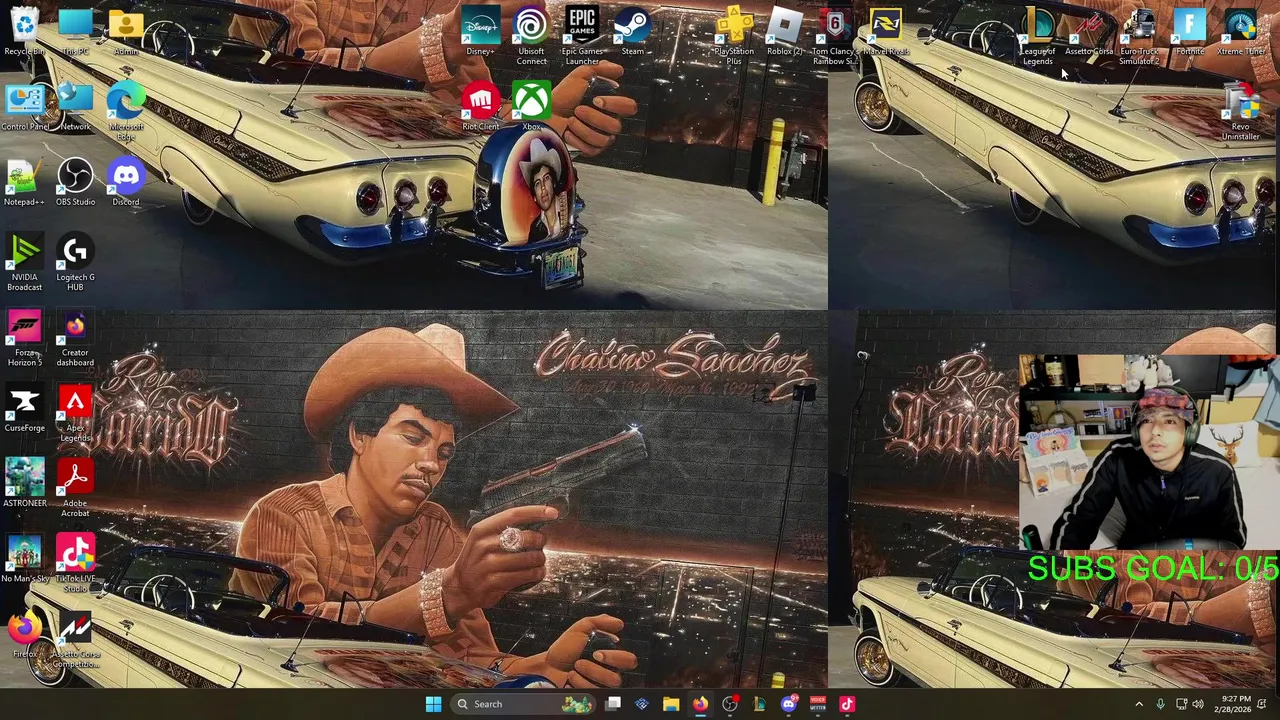Select Euro Truck Simulator 2 shortcut
The width and height of the screenshot is (1280, 720).
[x=1139, y=37]
